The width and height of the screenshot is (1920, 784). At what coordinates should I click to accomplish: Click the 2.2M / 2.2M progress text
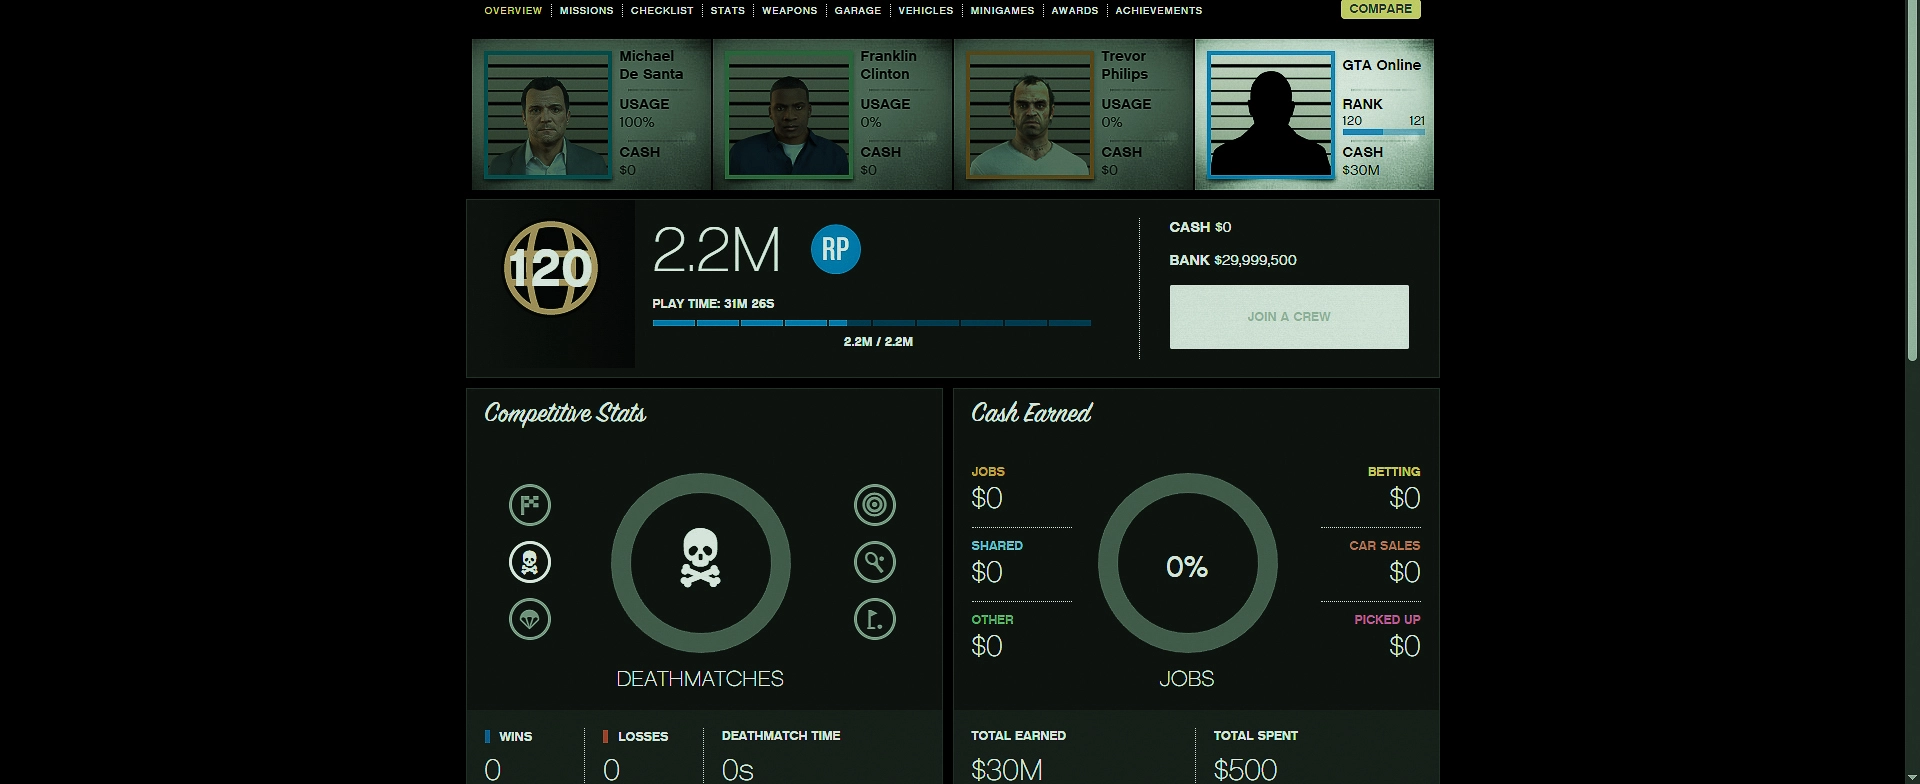pos(878,342)
